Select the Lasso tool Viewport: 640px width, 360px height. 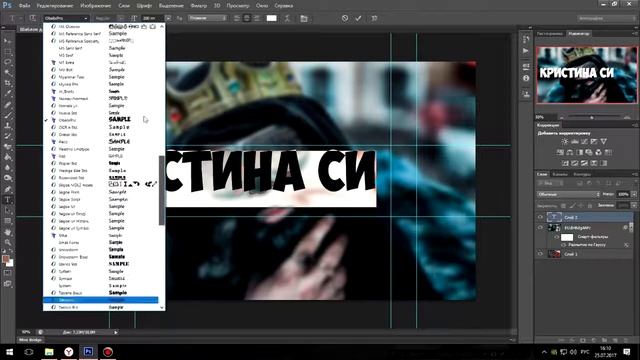[x=8, y=62]
